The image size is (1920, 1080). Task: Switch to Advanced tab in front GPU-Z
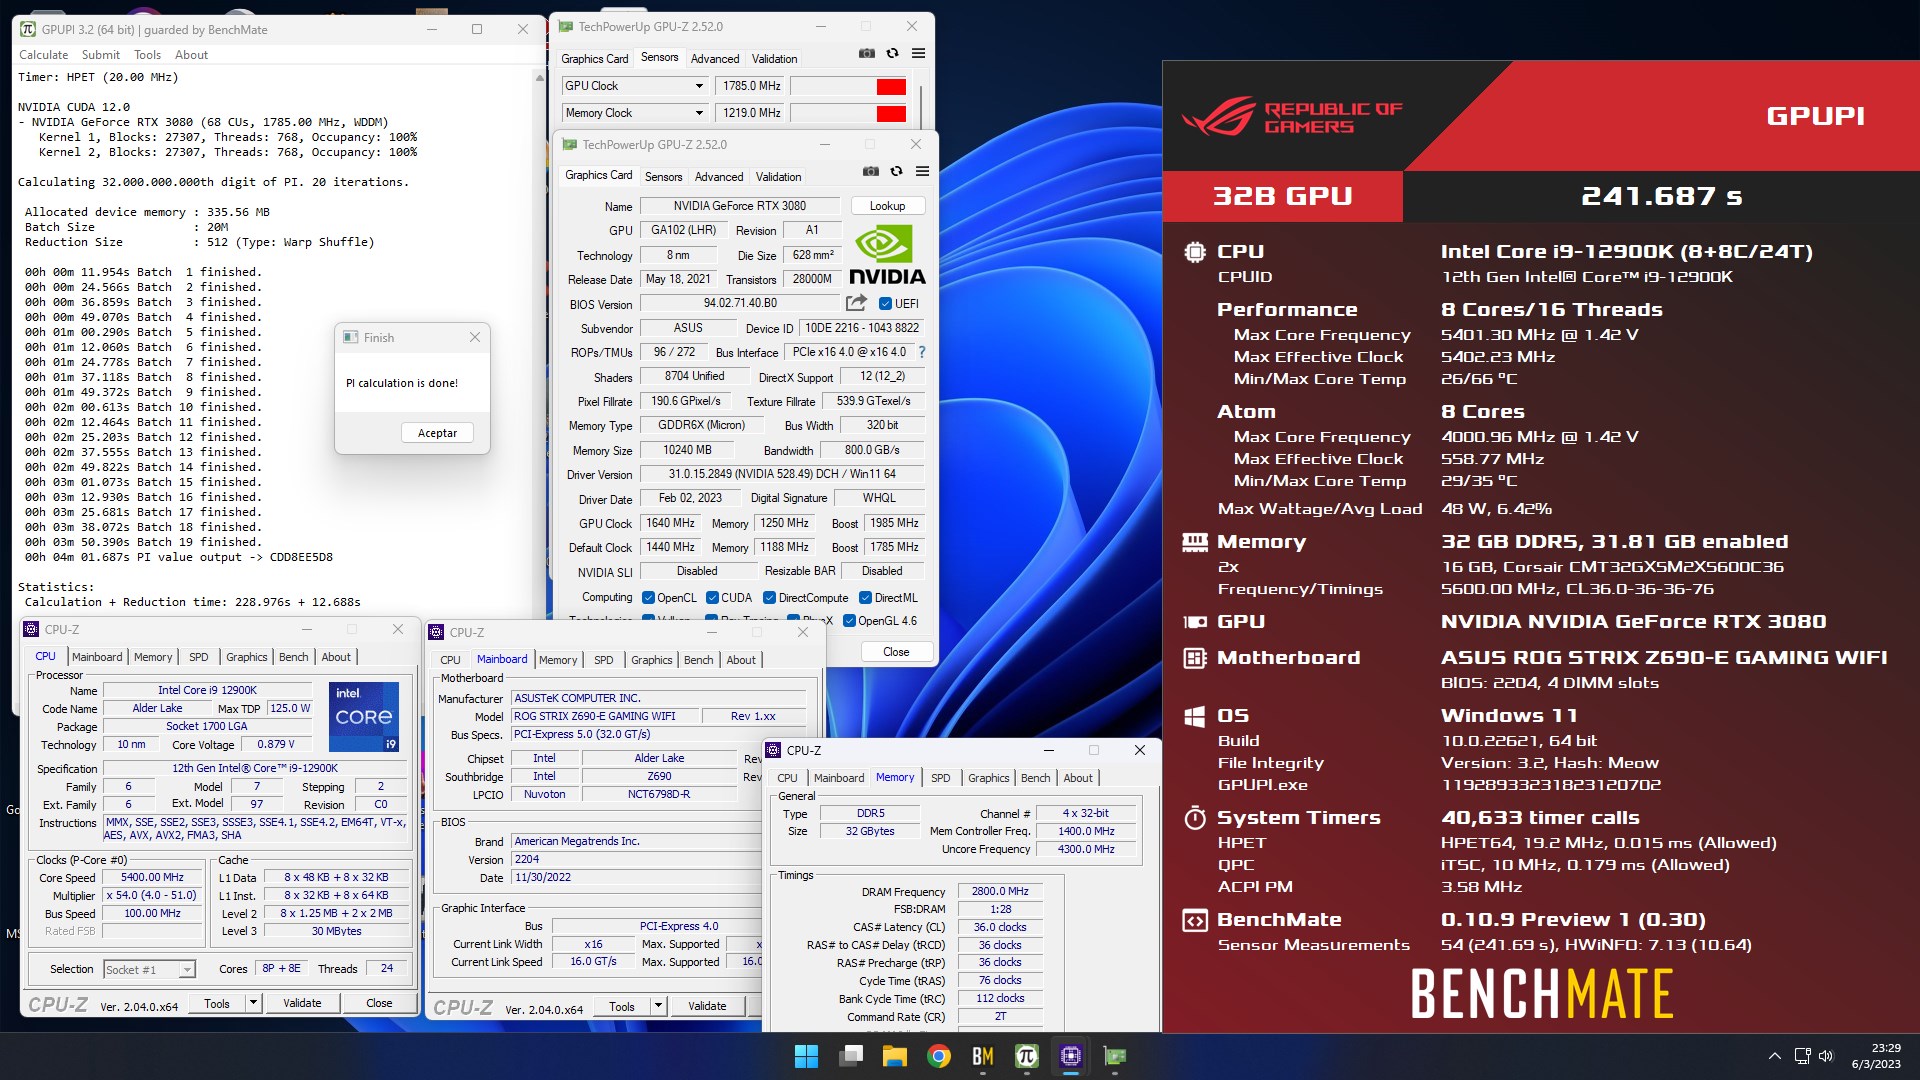[719, 176]
